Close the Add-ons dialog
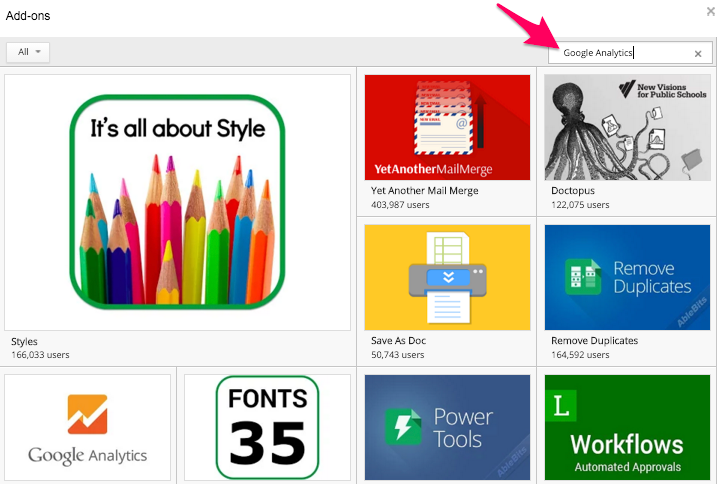The width and height of the screenshot is (718, 484). (x=708, y=11)
